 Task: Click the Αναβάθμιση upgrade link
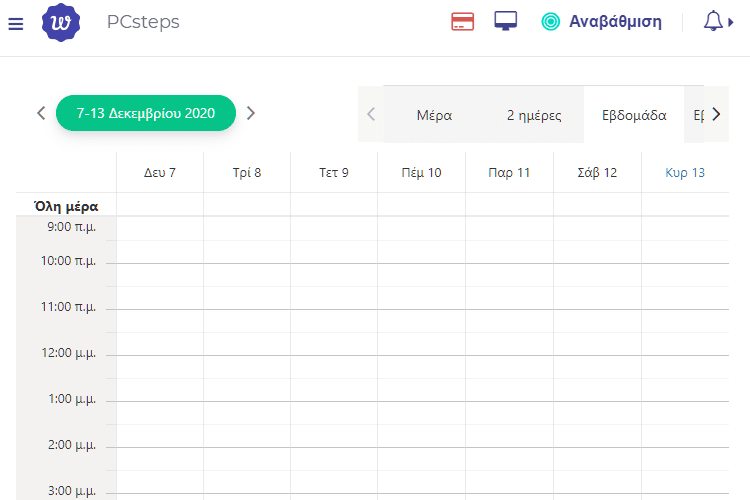(x=615, y=22)
